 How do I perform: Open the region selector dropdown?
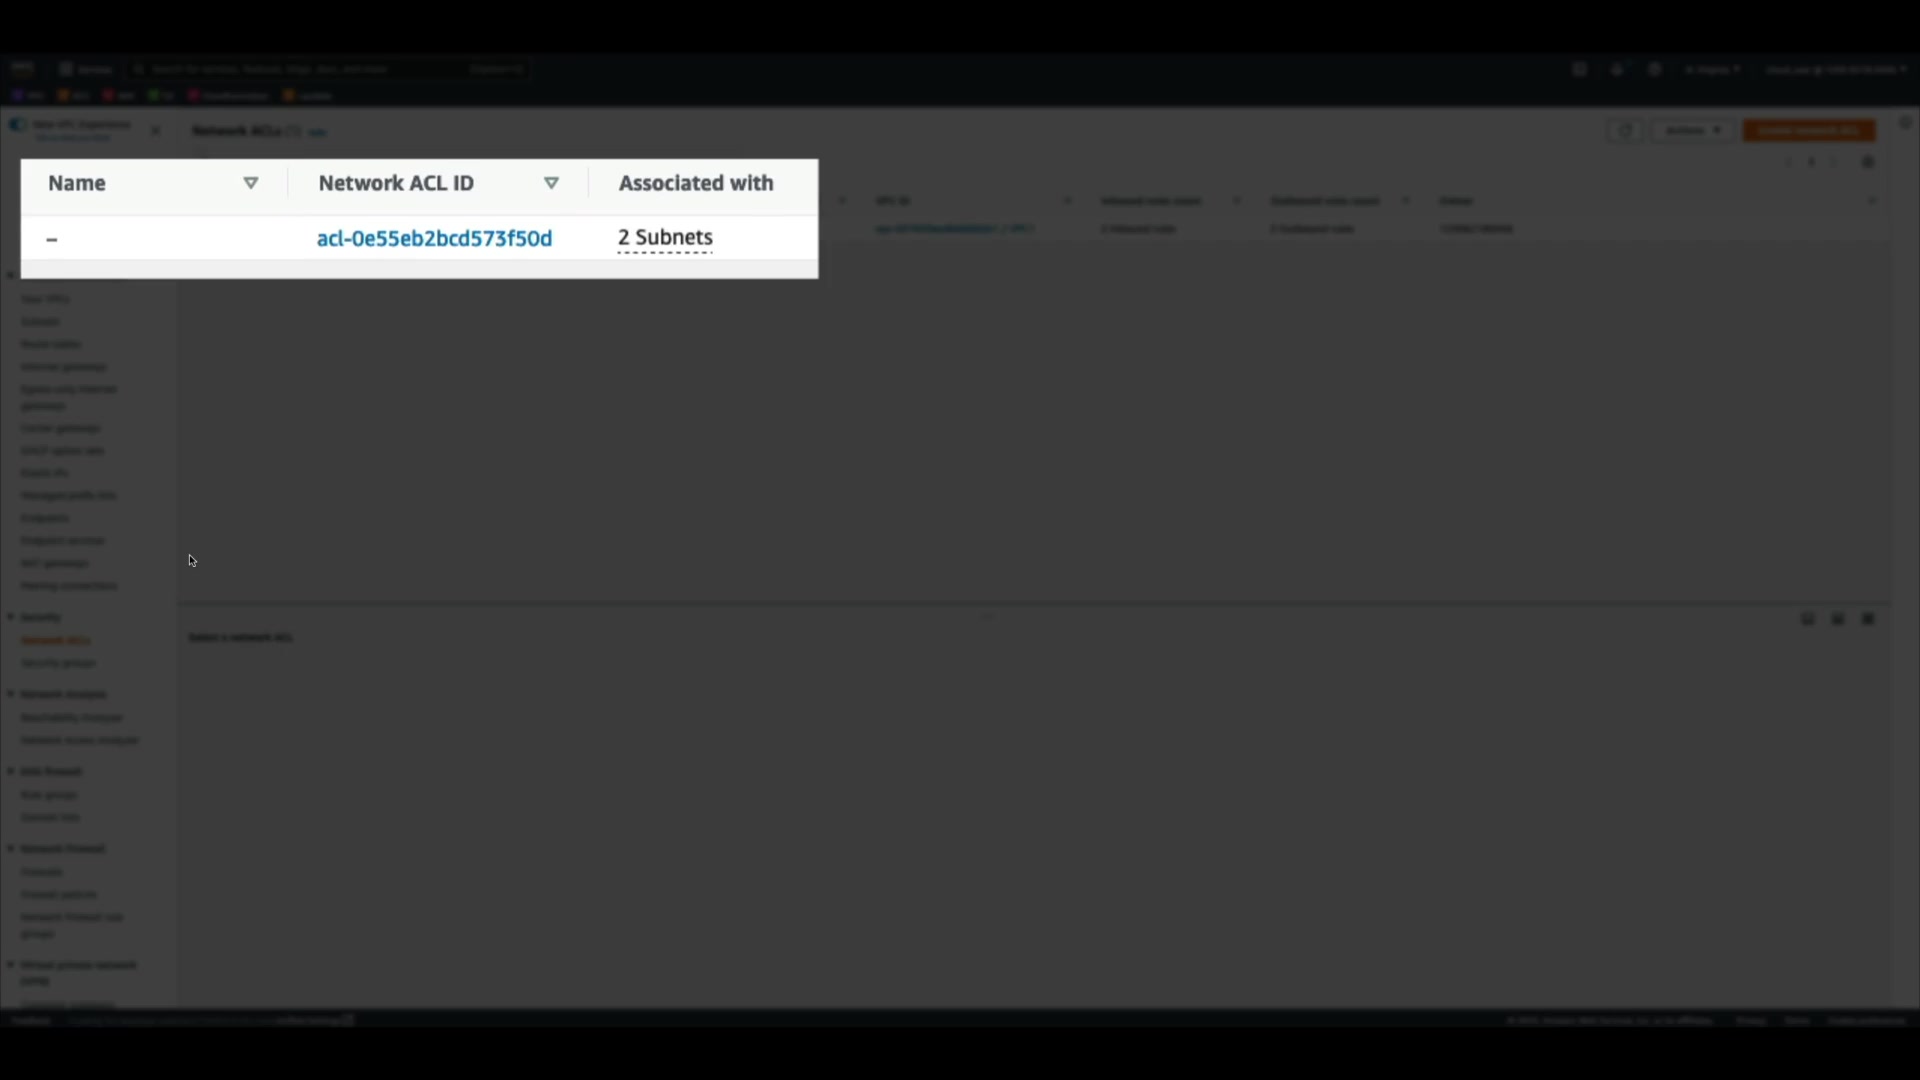pos(1712,69)
